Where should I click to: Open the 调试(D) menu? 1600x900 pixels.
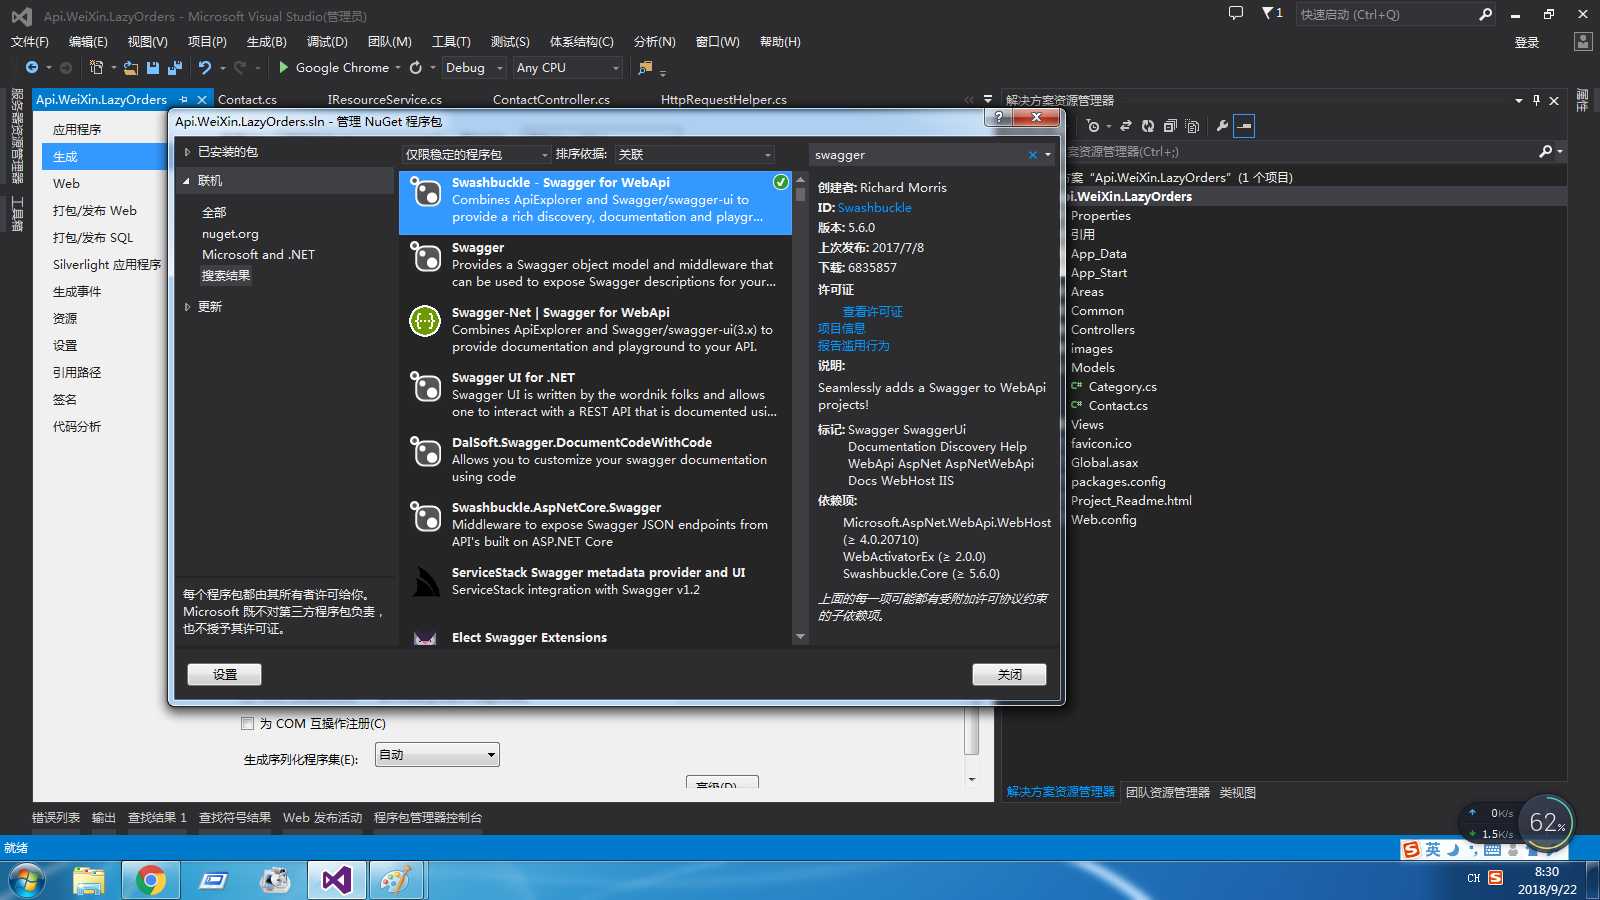tap(327, 41)
